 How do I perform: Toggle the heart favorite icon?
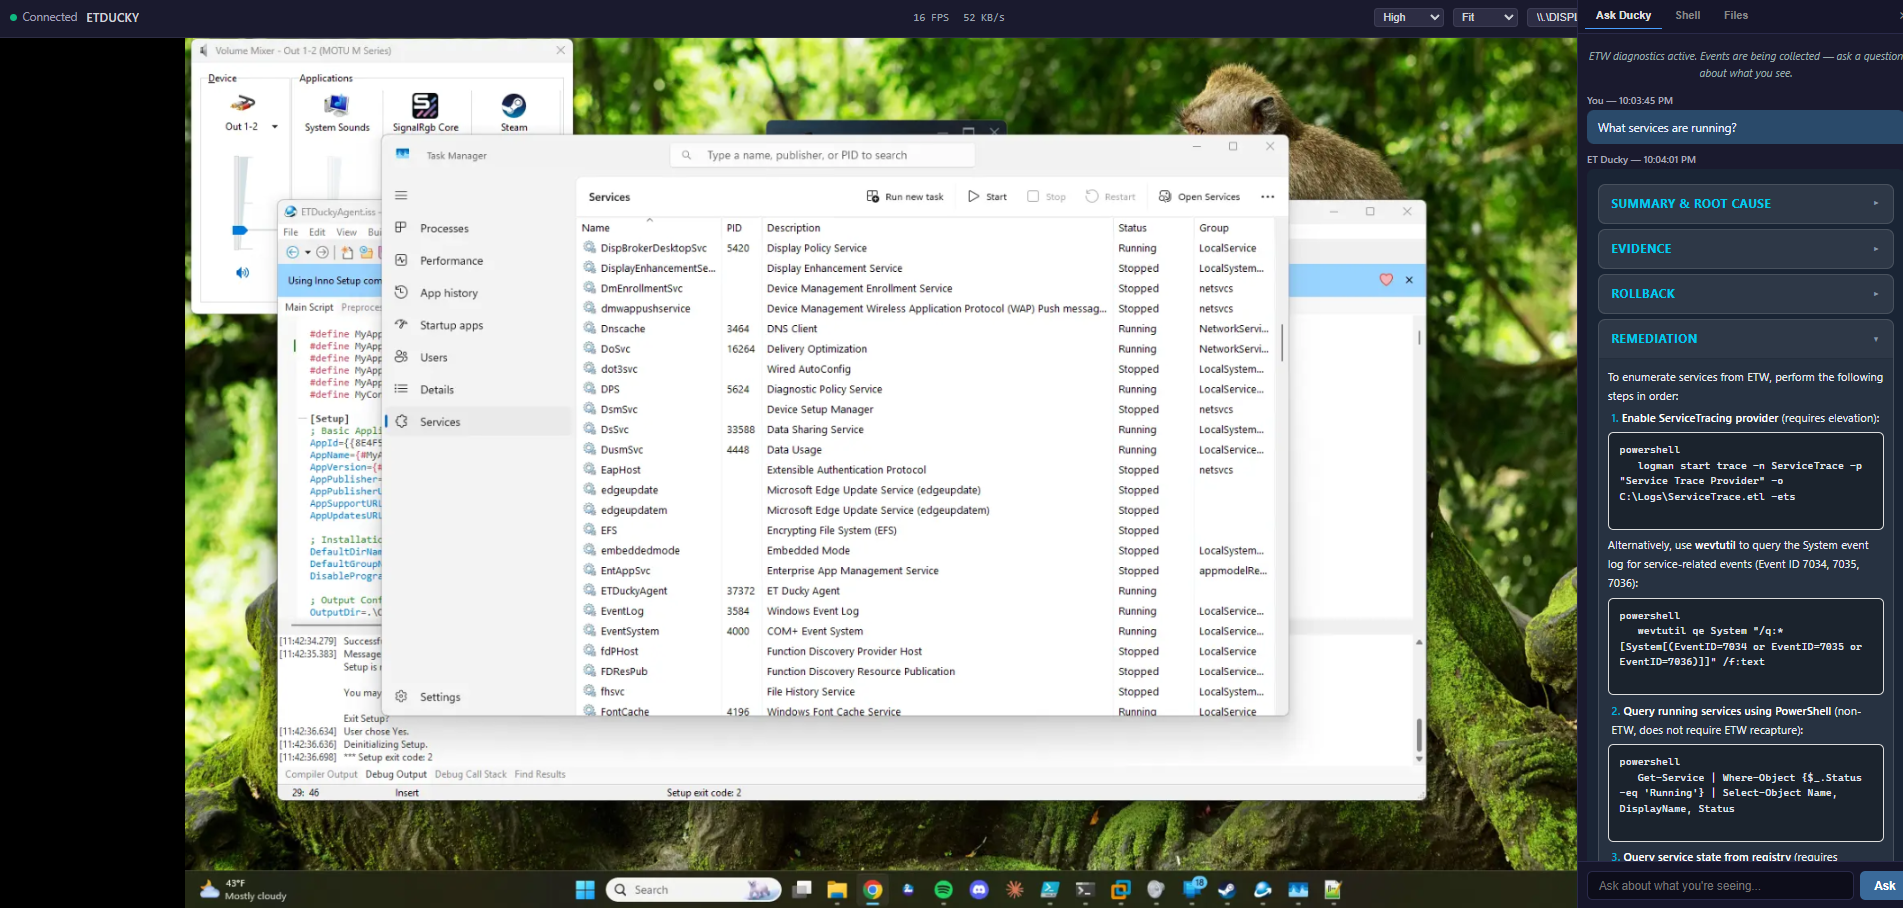(1386, 280)
